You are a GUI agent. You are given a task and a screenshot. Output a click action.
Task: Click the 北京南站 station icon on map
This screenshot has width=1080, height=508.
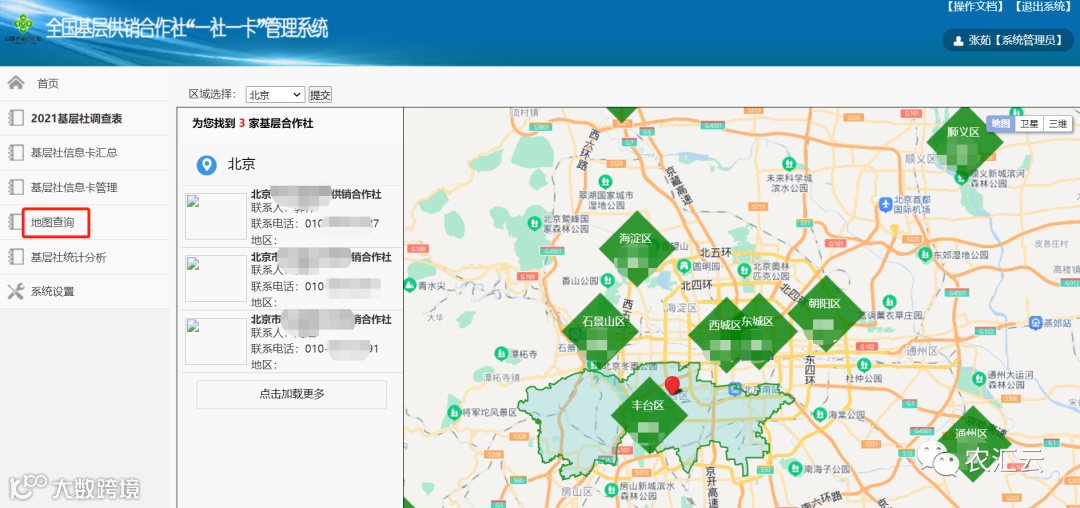point(736,389)
